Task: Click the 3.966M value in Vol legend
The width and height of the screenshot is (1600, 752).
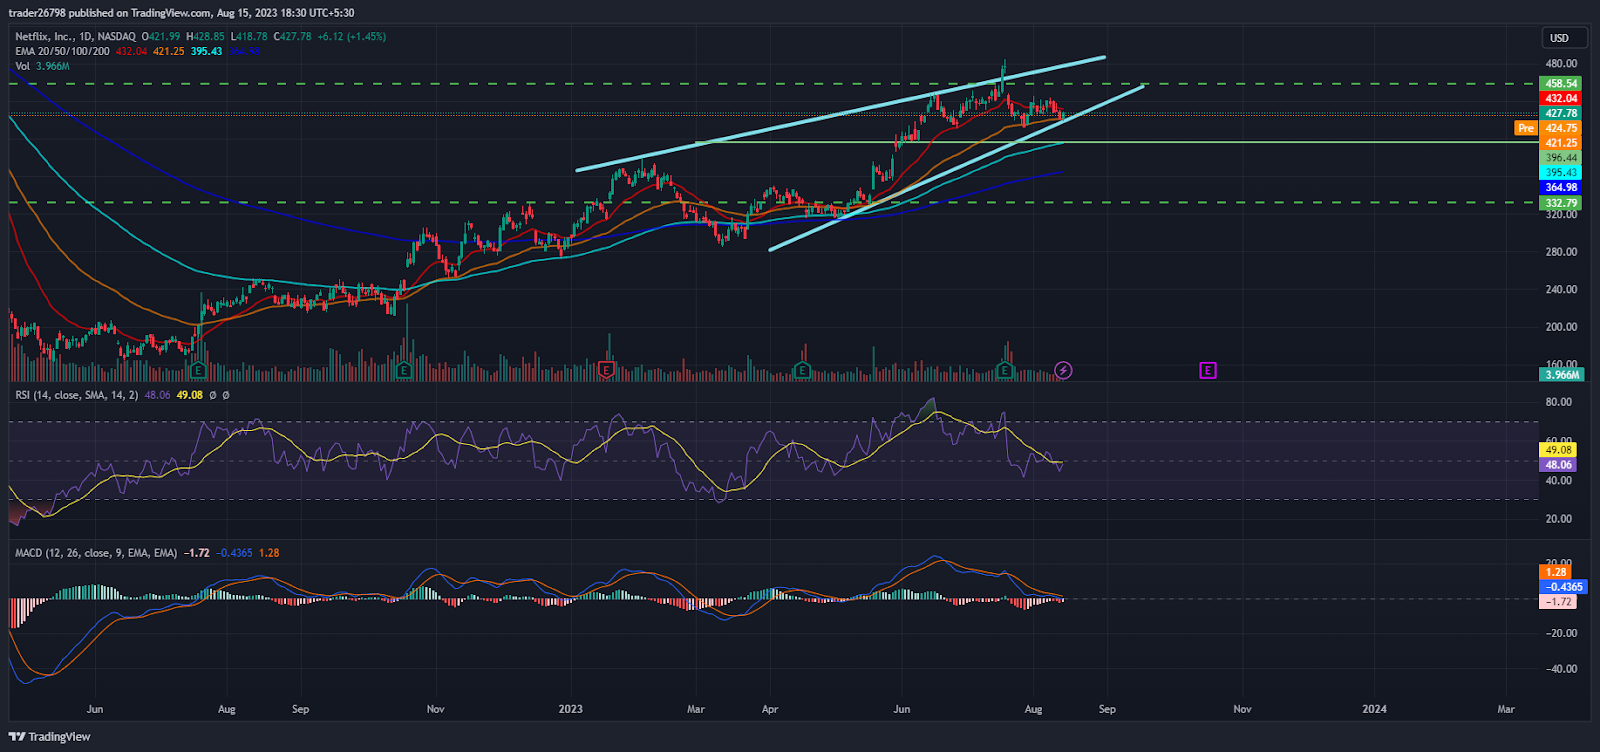Action: 52,66
